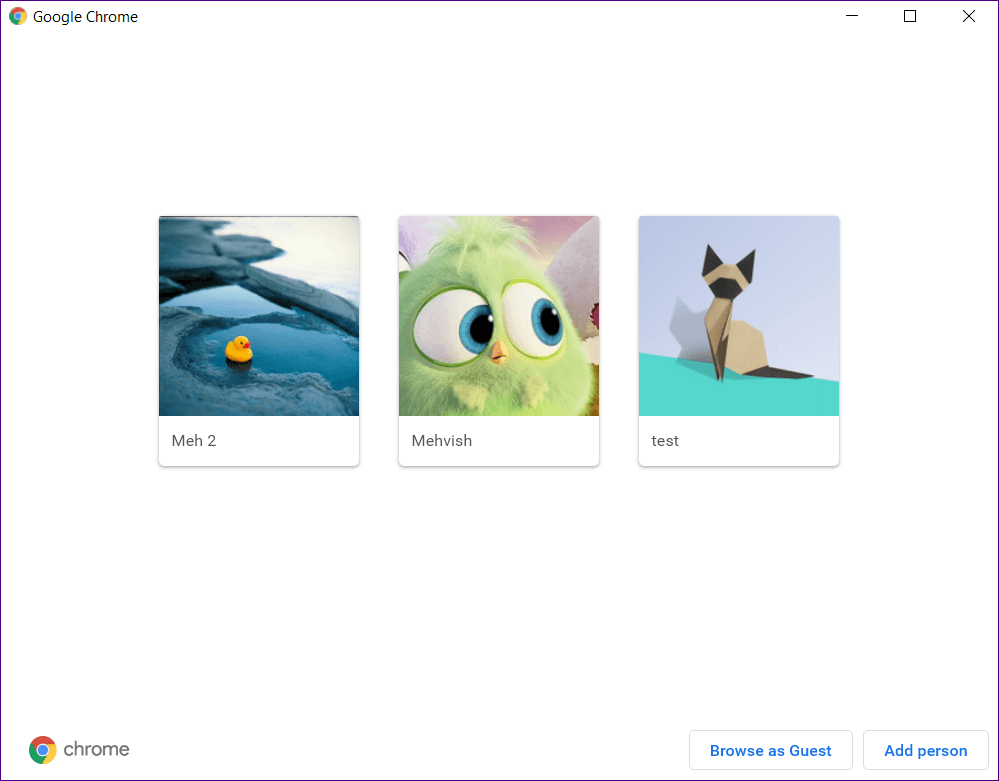The image size is (999, 781).
Task: Close the Google Chrome profile window
Action: point(968,17)
